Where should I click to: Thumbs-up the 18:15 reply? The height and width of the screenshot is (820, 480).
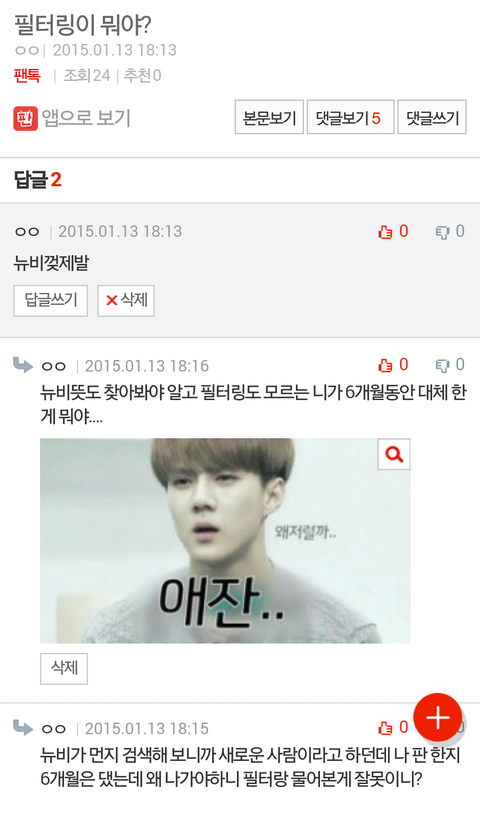pyautogui.click(x=393, y=727)
